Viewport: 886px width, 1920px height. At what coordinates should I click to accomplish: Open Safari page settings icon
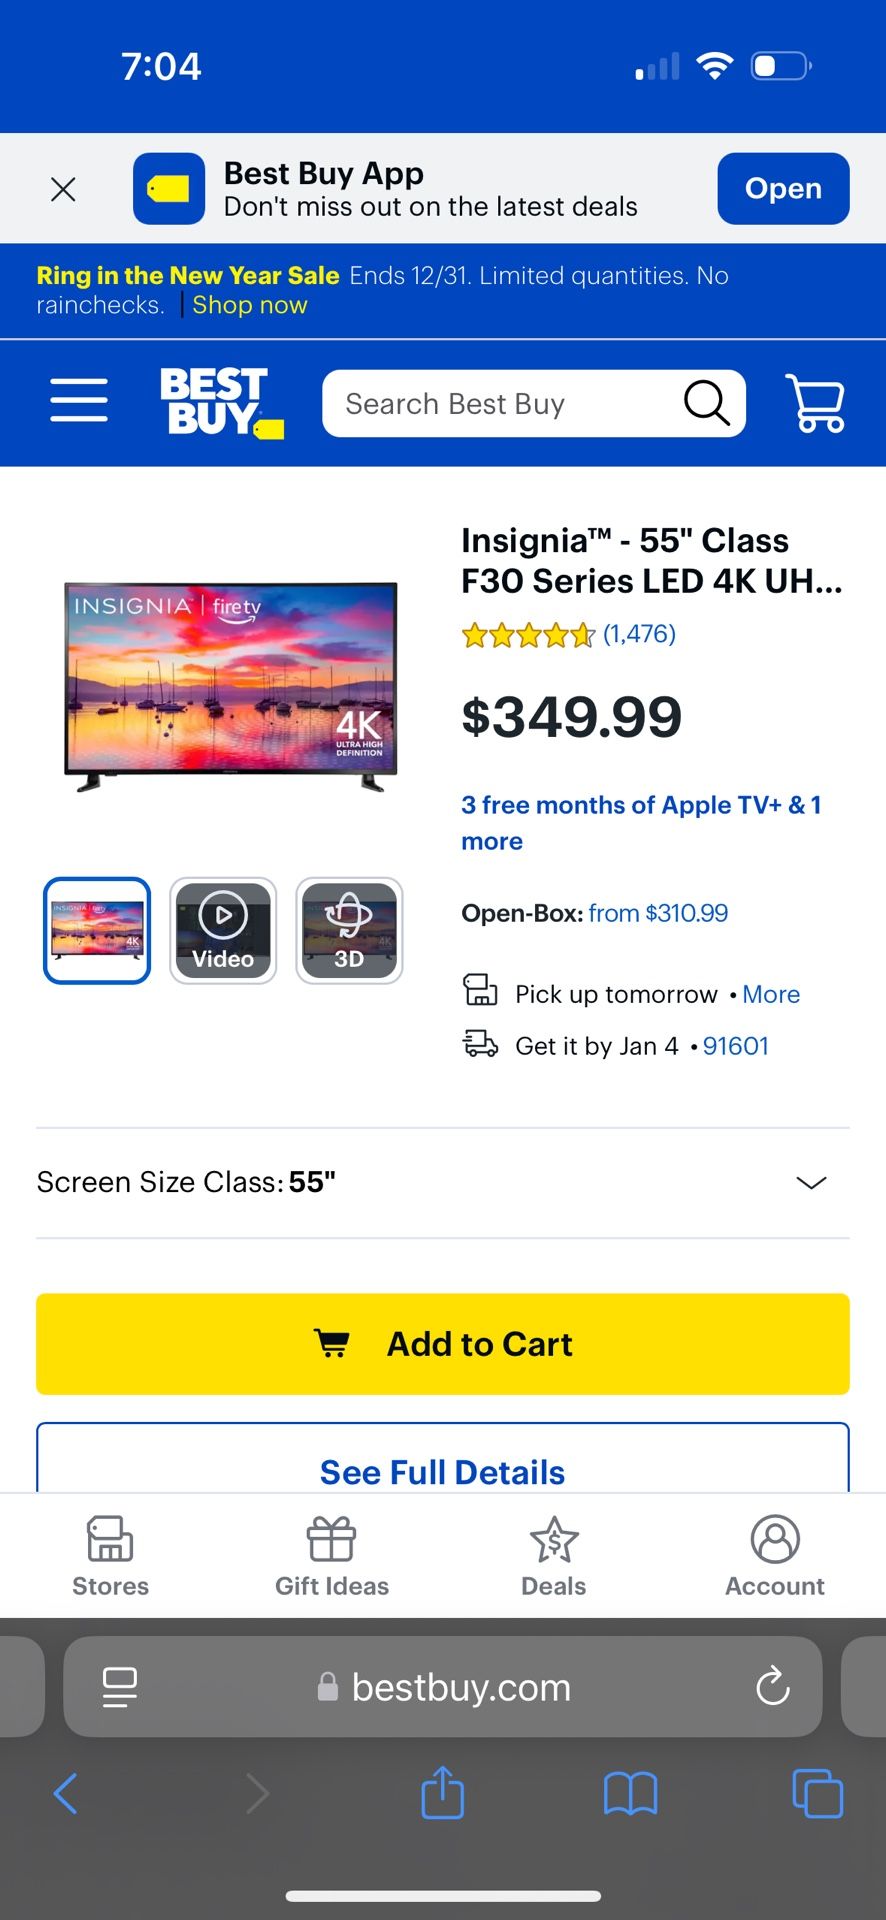tap(120, 1687)
